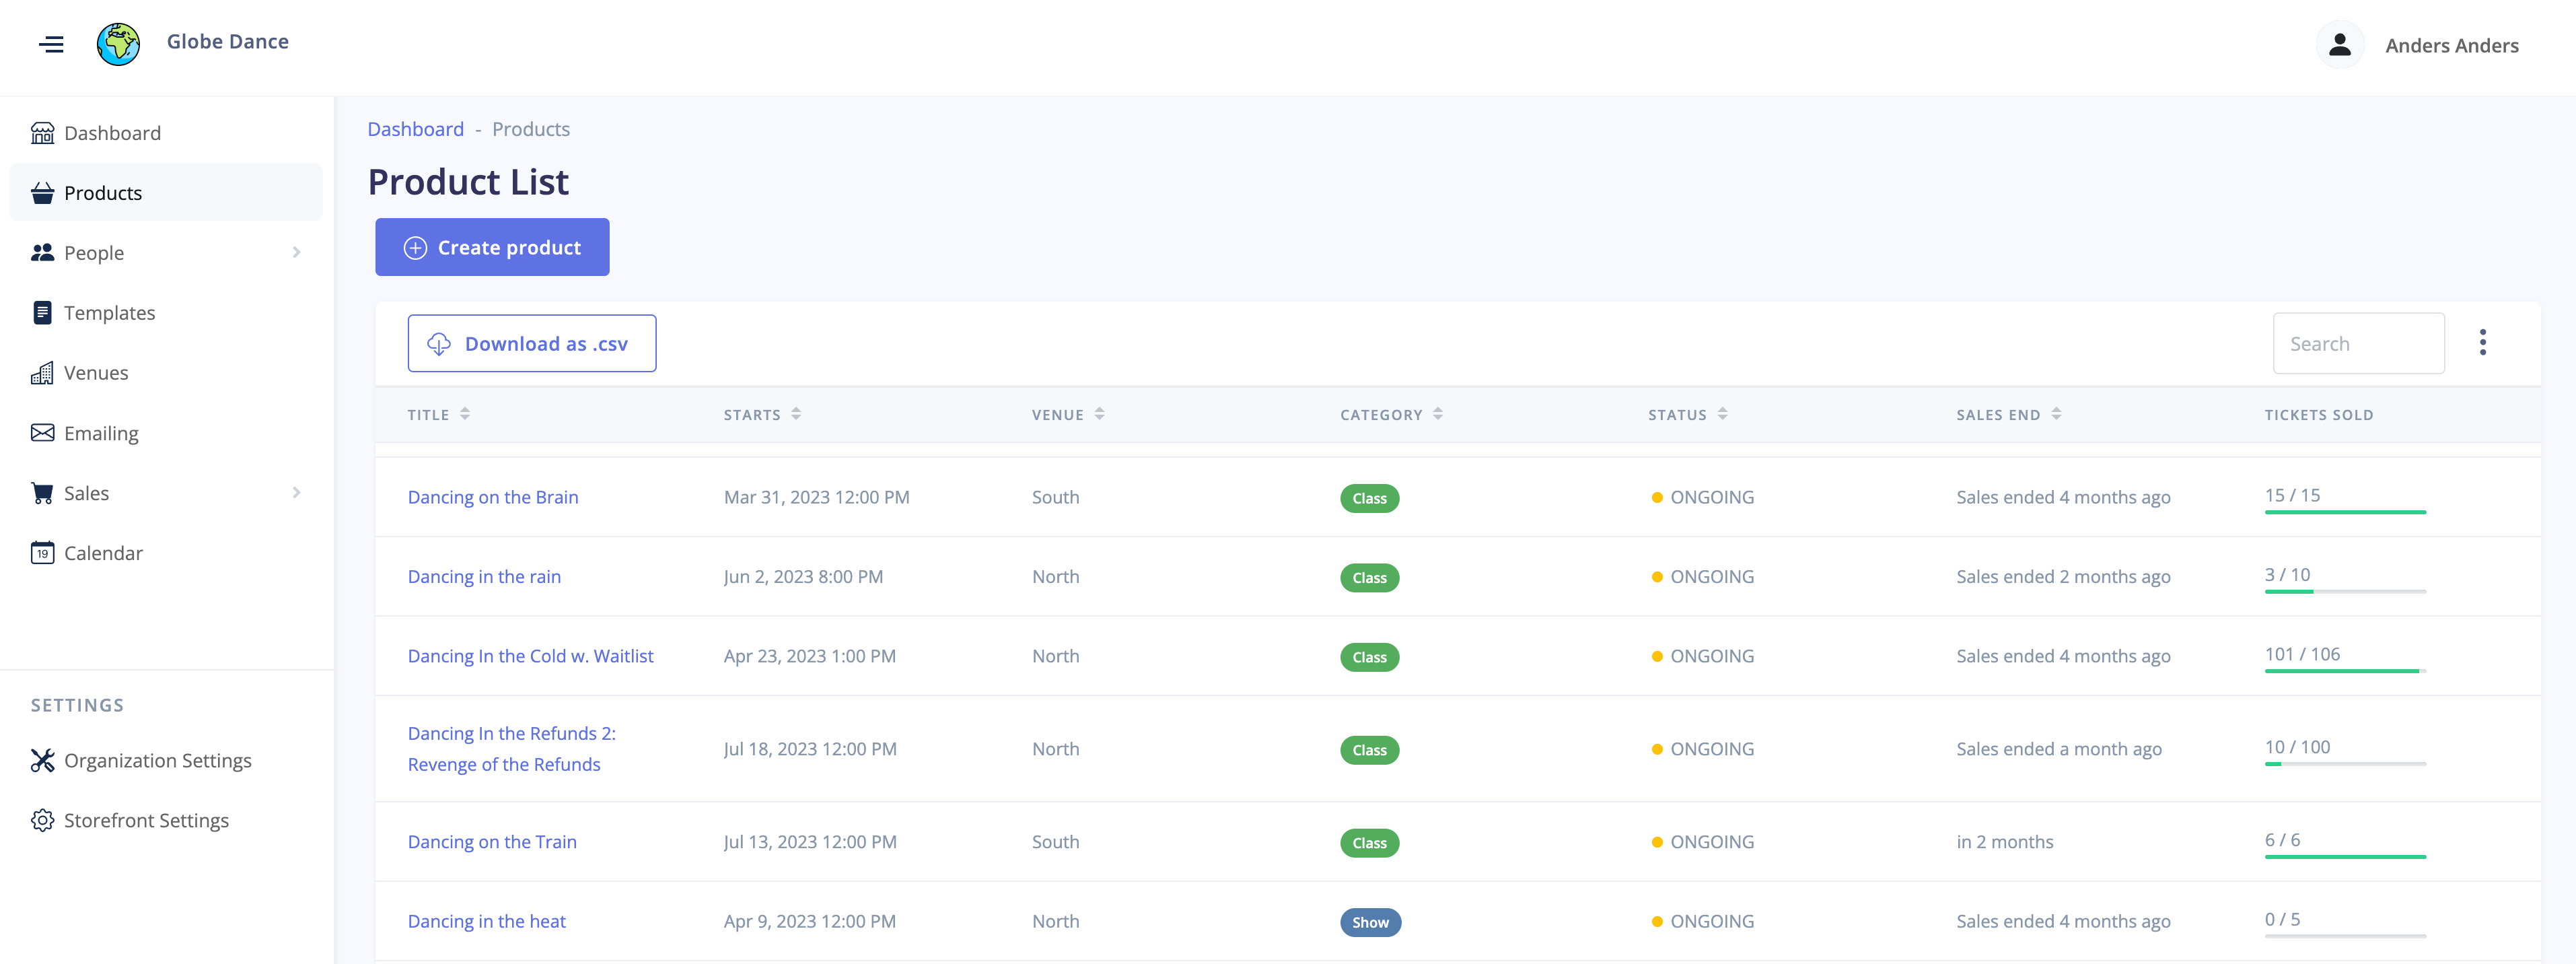Click the Create product button
This screenshot has width=2576, height=964.
point(492,247)
